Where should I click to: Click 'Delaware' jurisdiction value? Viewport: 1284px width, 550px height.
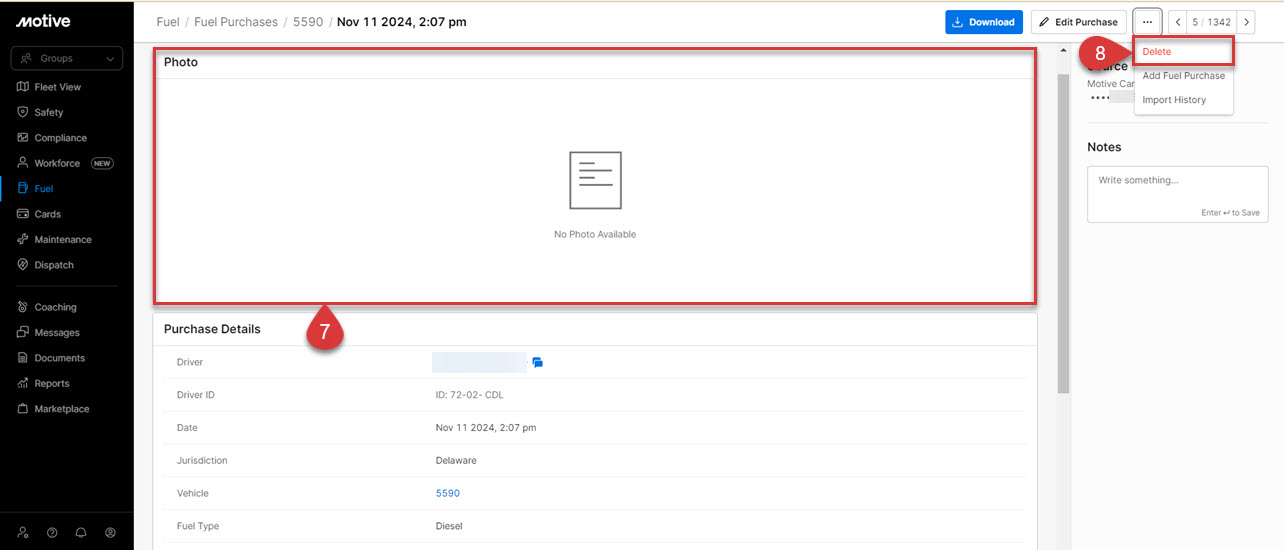click(x=456, y=460)
